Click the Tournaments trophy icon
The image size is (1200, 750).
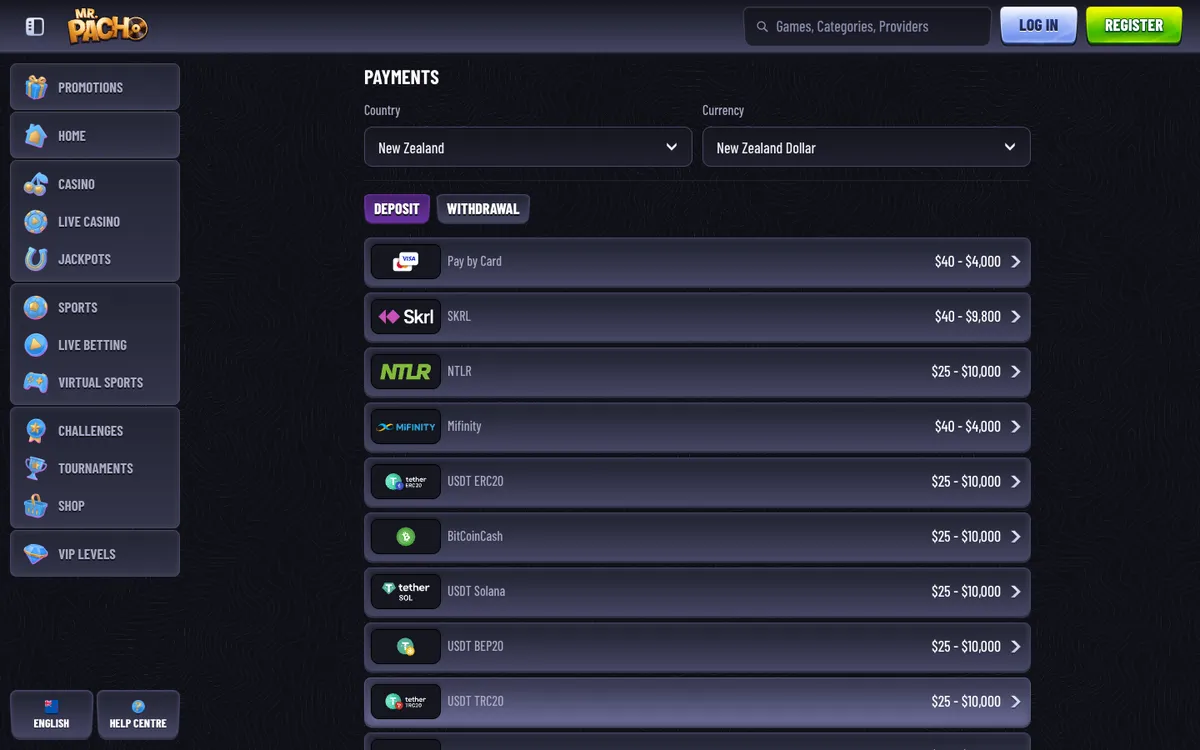(36, 468)
